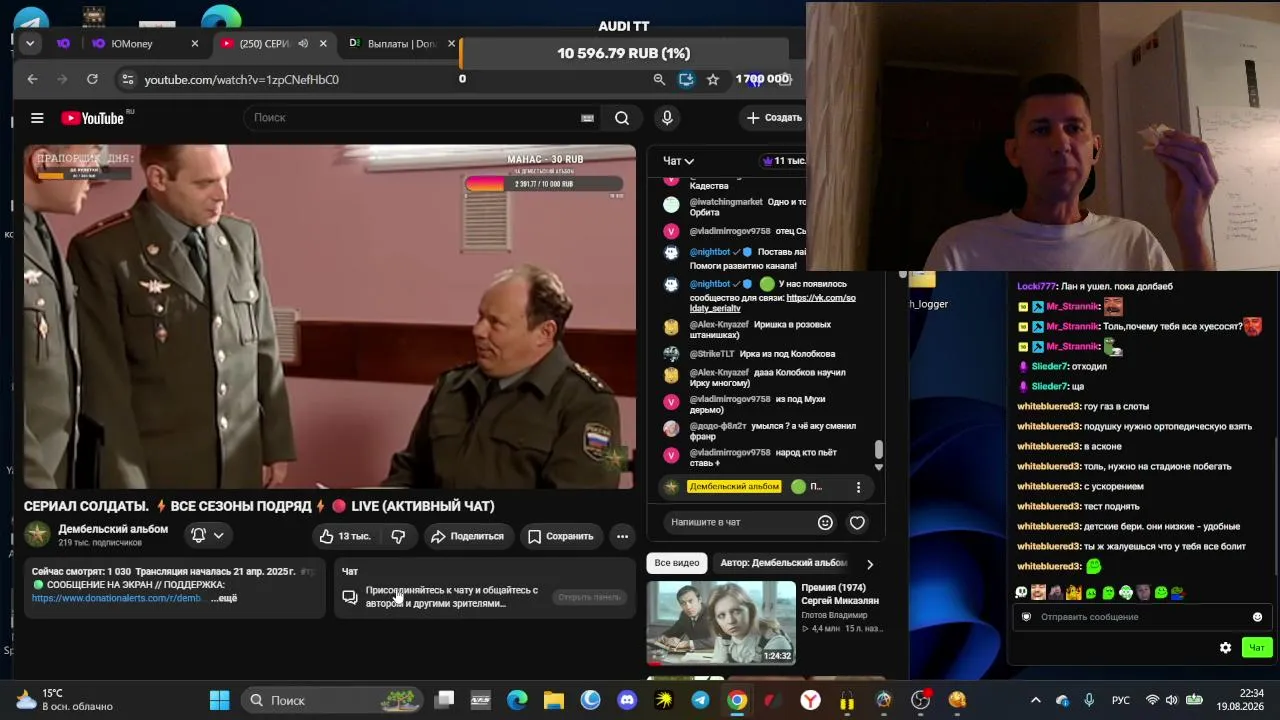Select the Все видео filter chip
1280x720 pixels.
677,563
